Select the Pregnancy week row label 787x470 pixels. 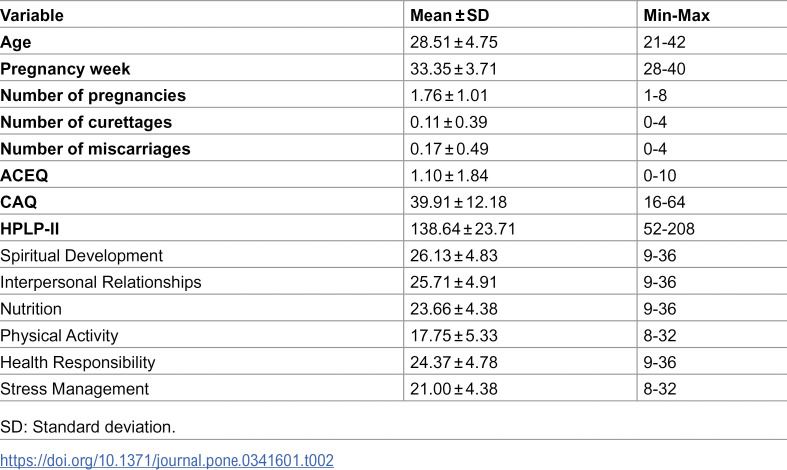click(x=65, y=69)
